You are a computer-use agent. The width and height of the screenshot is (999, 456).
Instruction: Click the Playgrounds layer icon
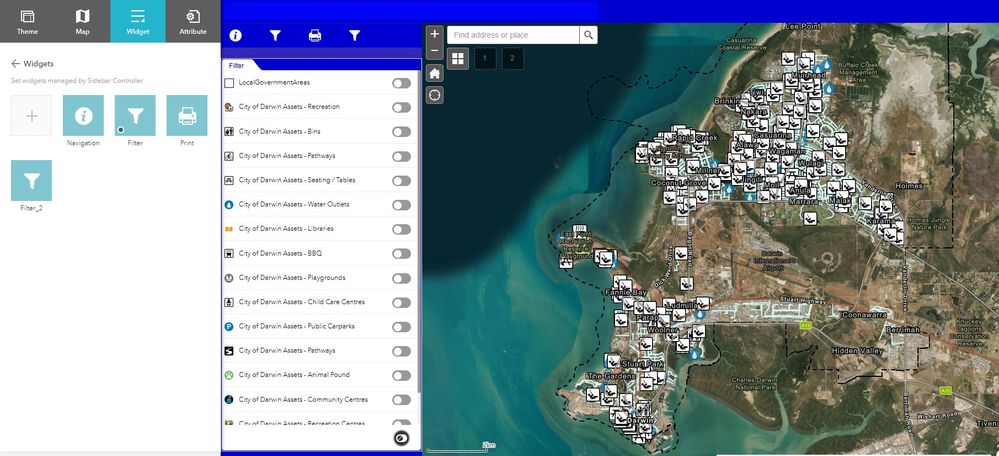click(229, 278)
